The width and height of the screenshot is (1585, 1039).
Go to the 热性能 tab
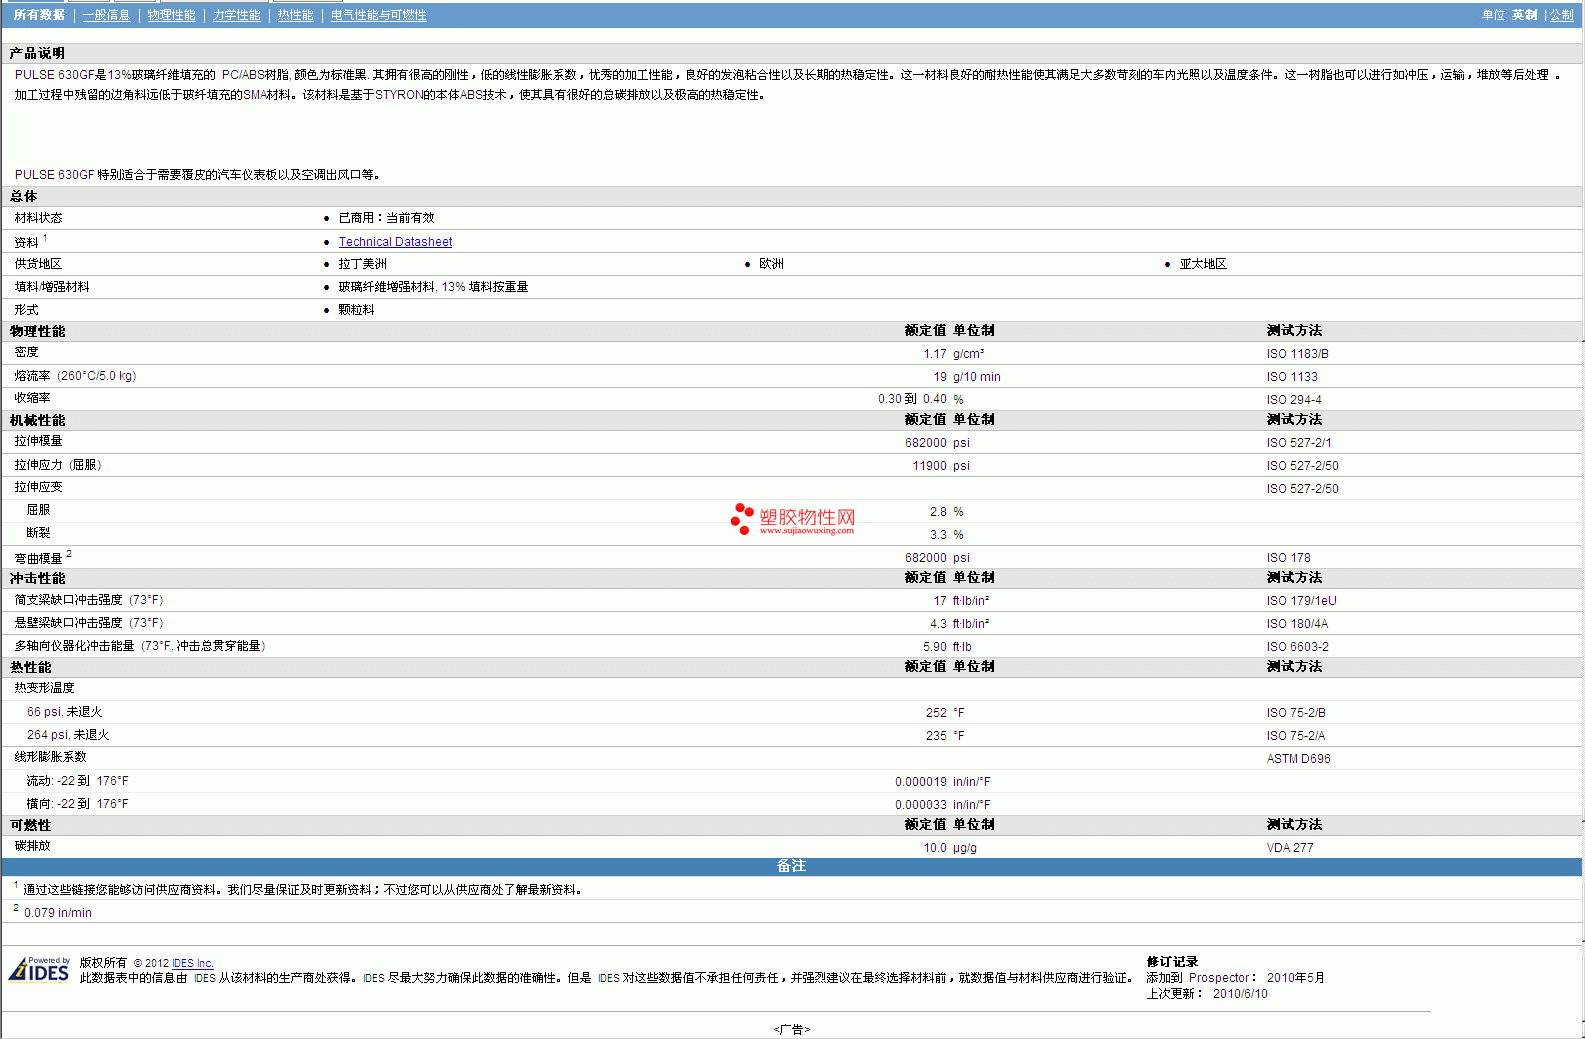tap(295, 15)
